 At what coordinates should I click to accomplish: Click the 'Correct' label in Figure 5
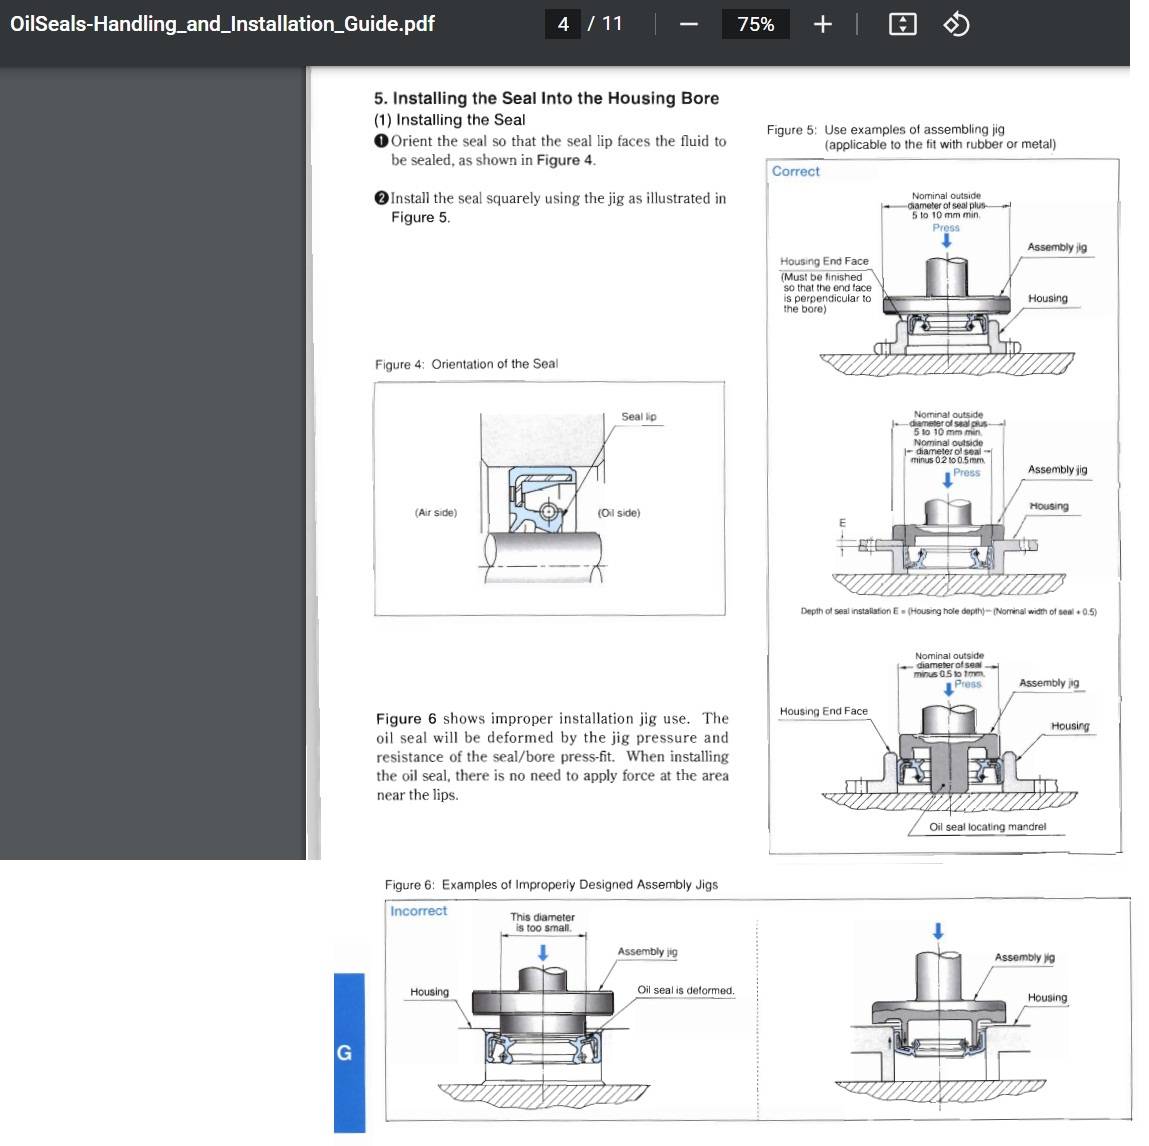796,171
